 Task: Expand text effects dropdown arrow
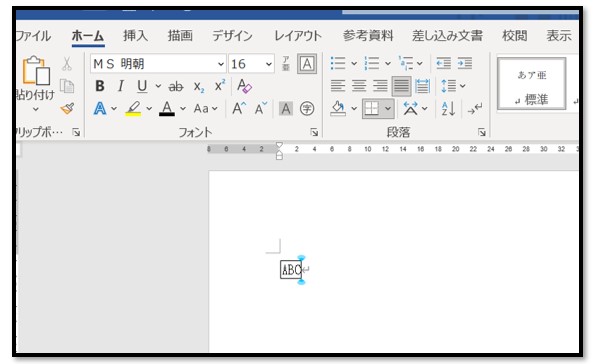[114, 109]
